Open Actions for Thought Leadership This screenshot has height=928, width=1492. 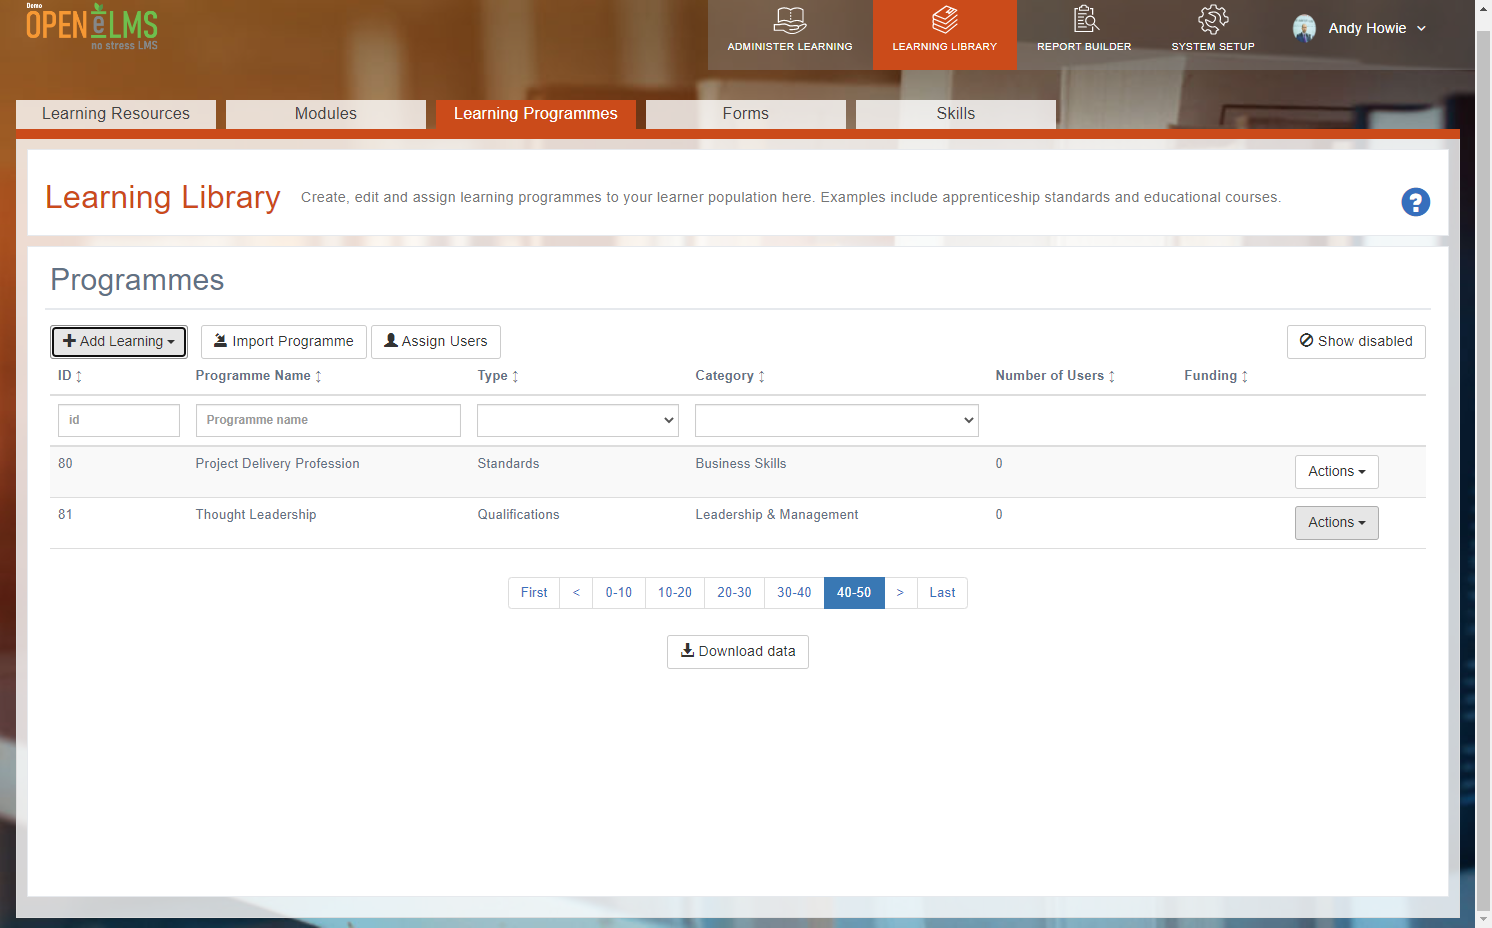(x=1337, y=523)
